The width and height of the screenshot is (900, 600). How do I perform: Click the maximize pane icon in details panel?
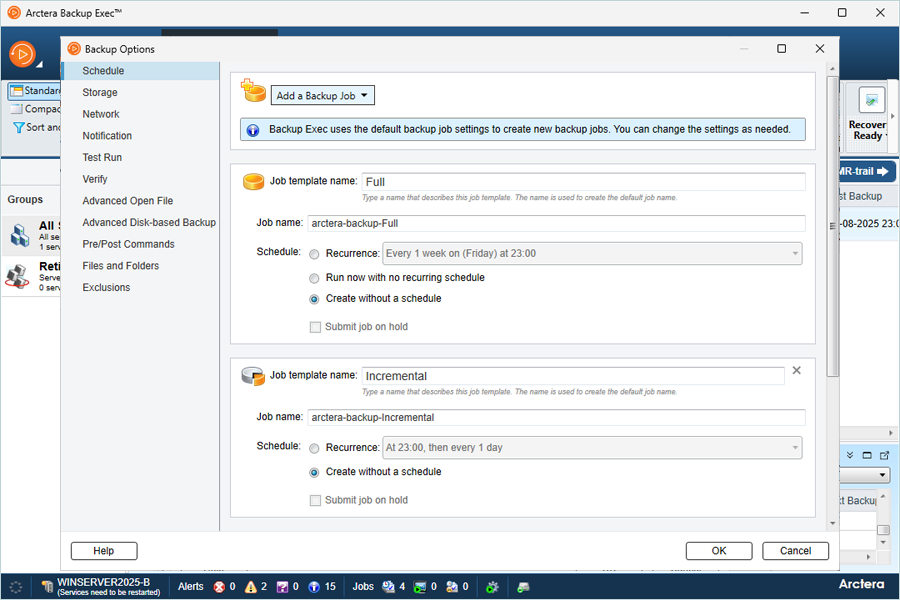867,455
